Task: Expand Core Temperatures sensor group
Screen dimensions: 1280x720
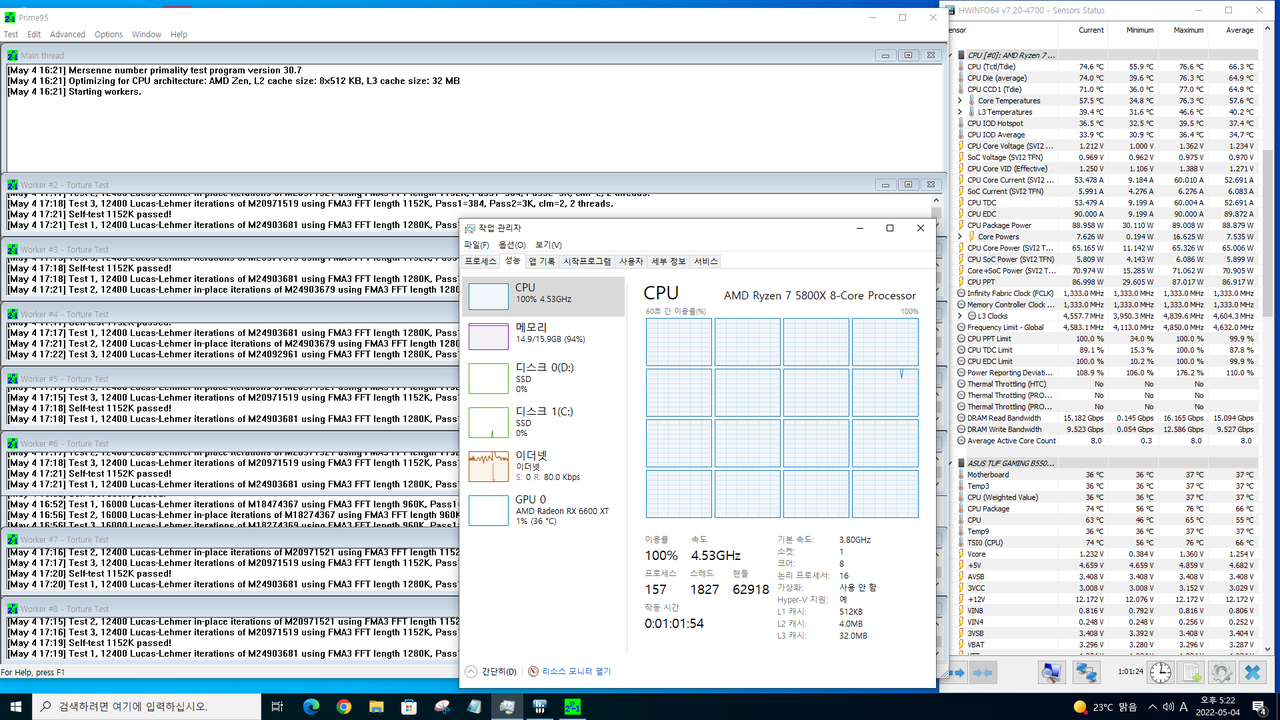Action: click(x=960, y=101)
